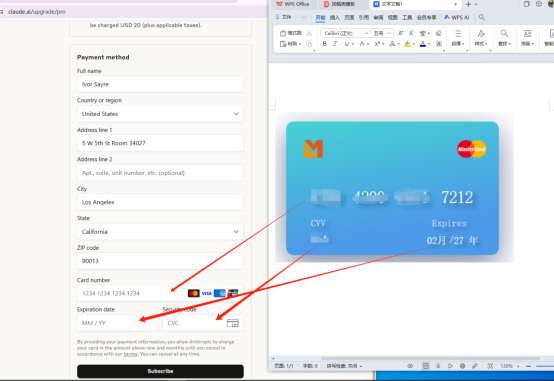Click the search icon in WPS menu bar
Image resolution: width=554 pixels, height=381 pixels.
click(482, 17)
